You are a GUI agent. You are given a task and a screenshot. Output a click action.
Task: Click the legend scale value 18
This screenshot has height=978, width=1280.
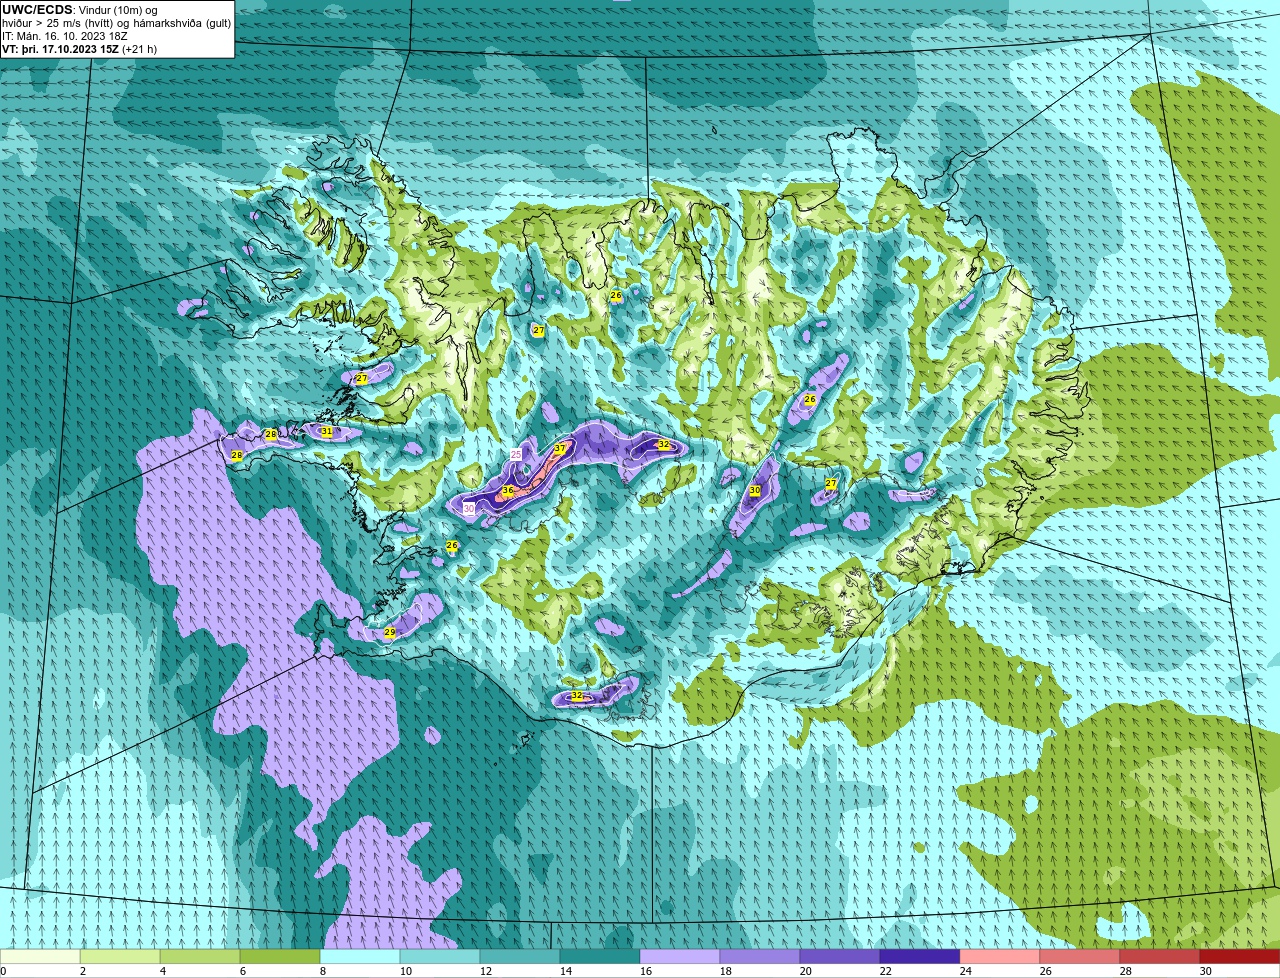[x=725, y=971]
